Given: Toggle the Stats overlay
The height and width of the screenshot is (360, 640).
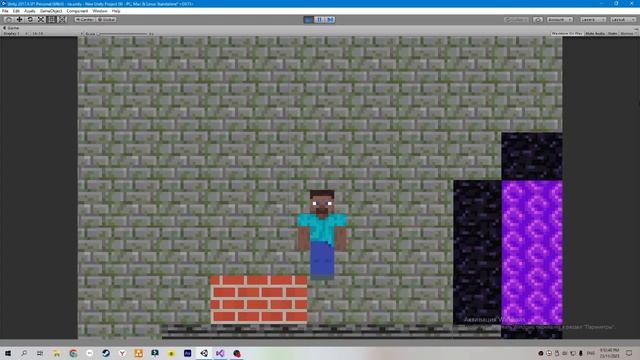Looking at the screenshot, I should click(x=613, y=33).
